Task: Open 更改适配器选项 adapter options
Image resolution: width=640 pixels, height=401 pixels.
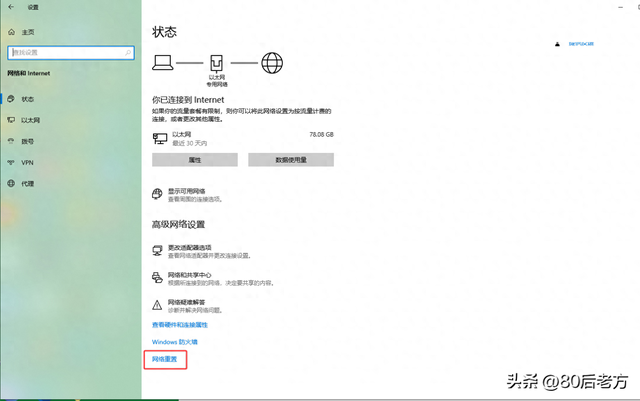Action: tap(190, 247)
